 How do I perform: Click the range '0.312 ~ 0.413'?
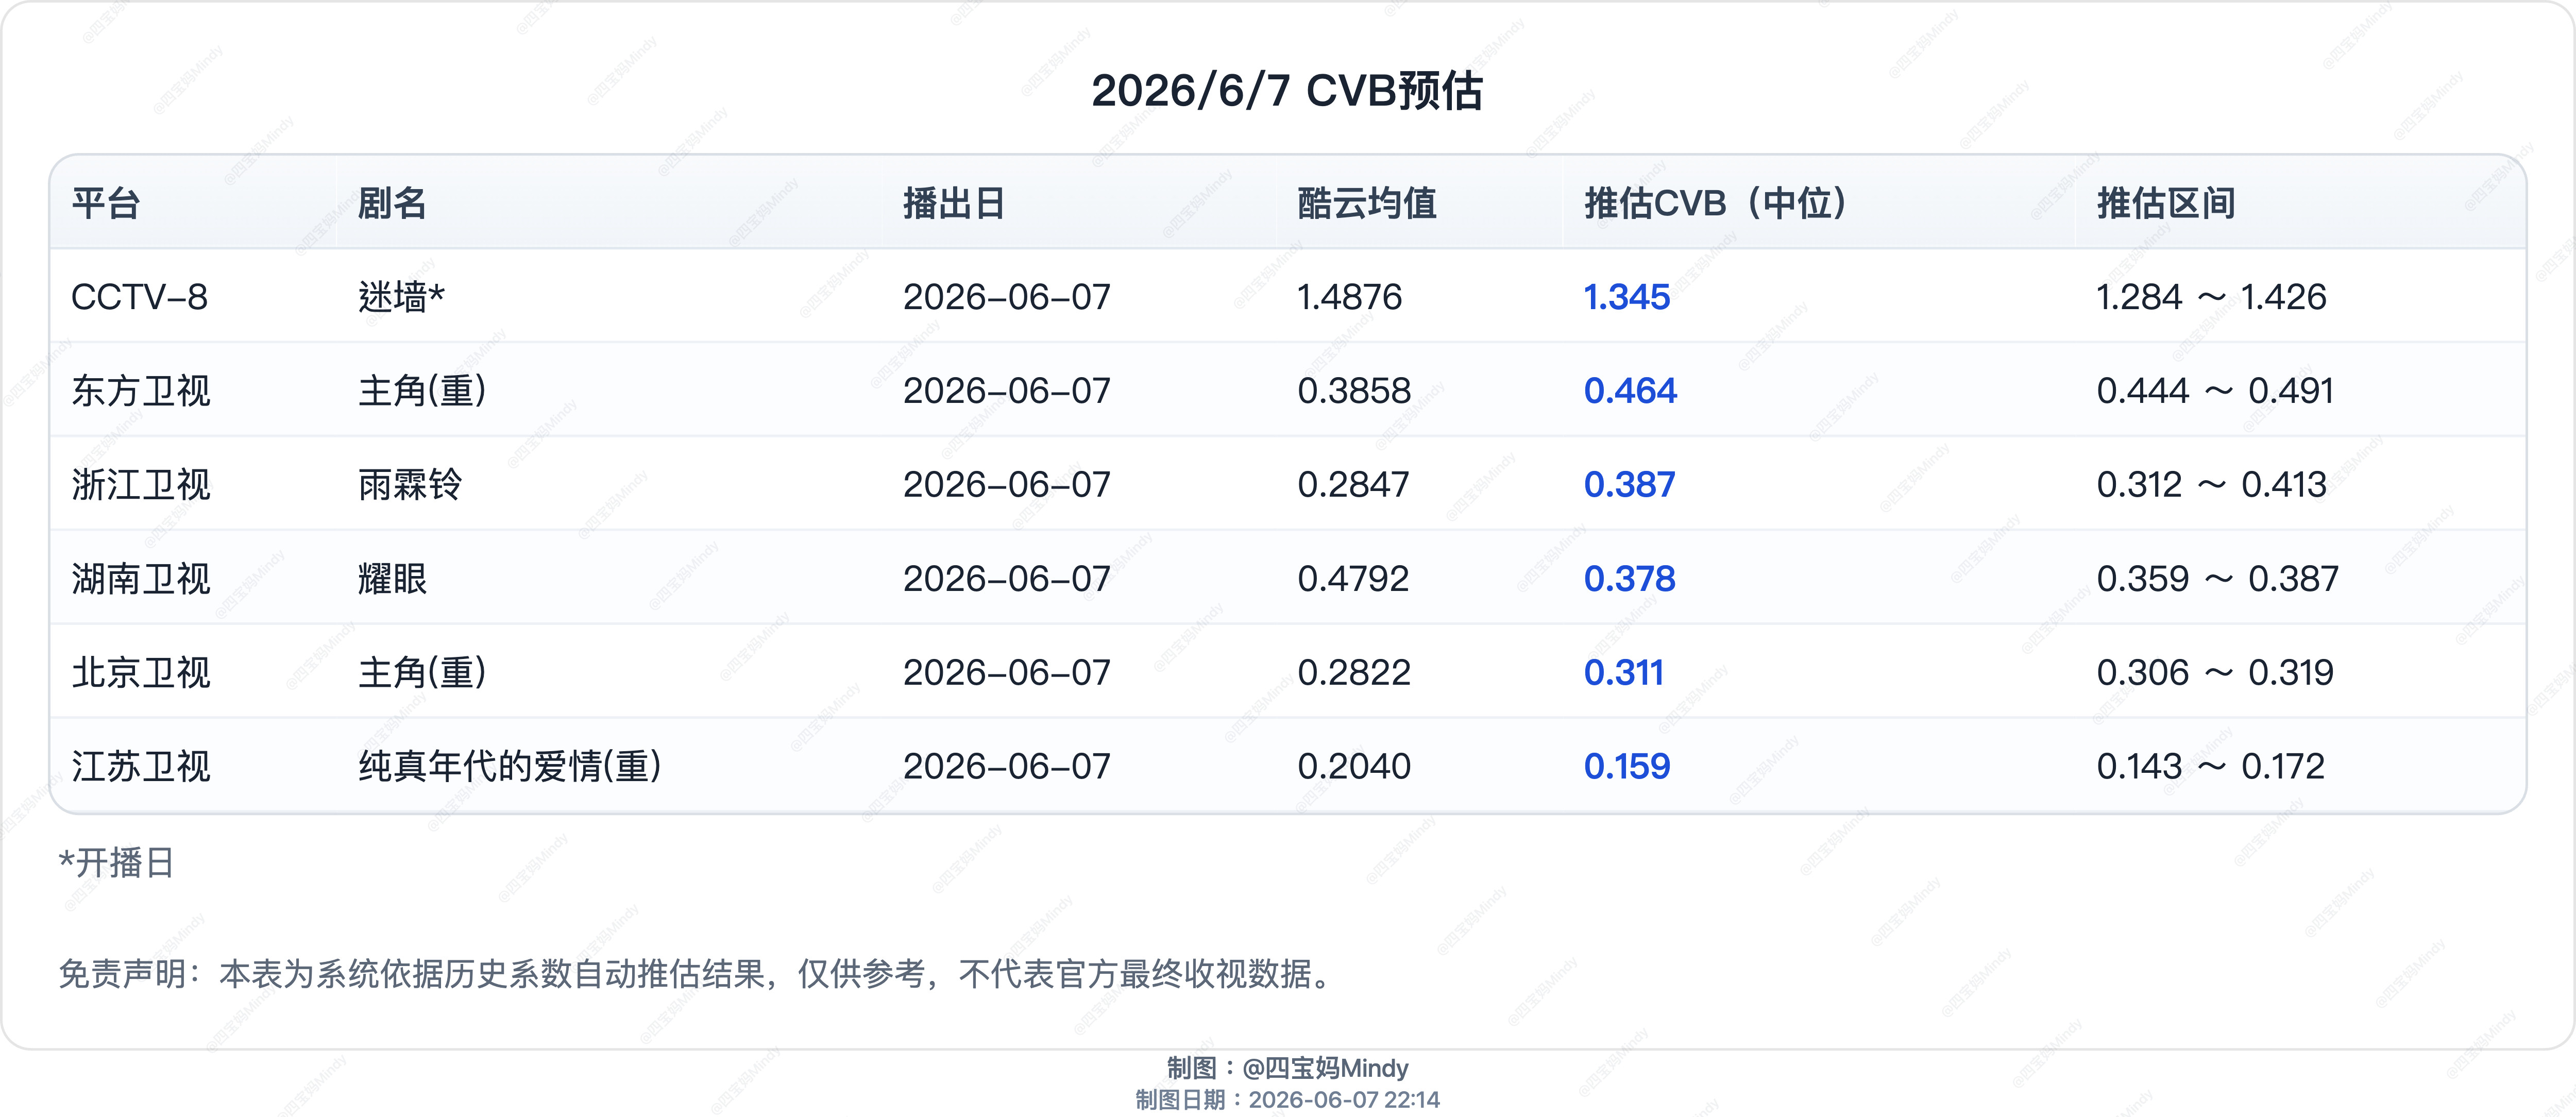click(2211, 485)
